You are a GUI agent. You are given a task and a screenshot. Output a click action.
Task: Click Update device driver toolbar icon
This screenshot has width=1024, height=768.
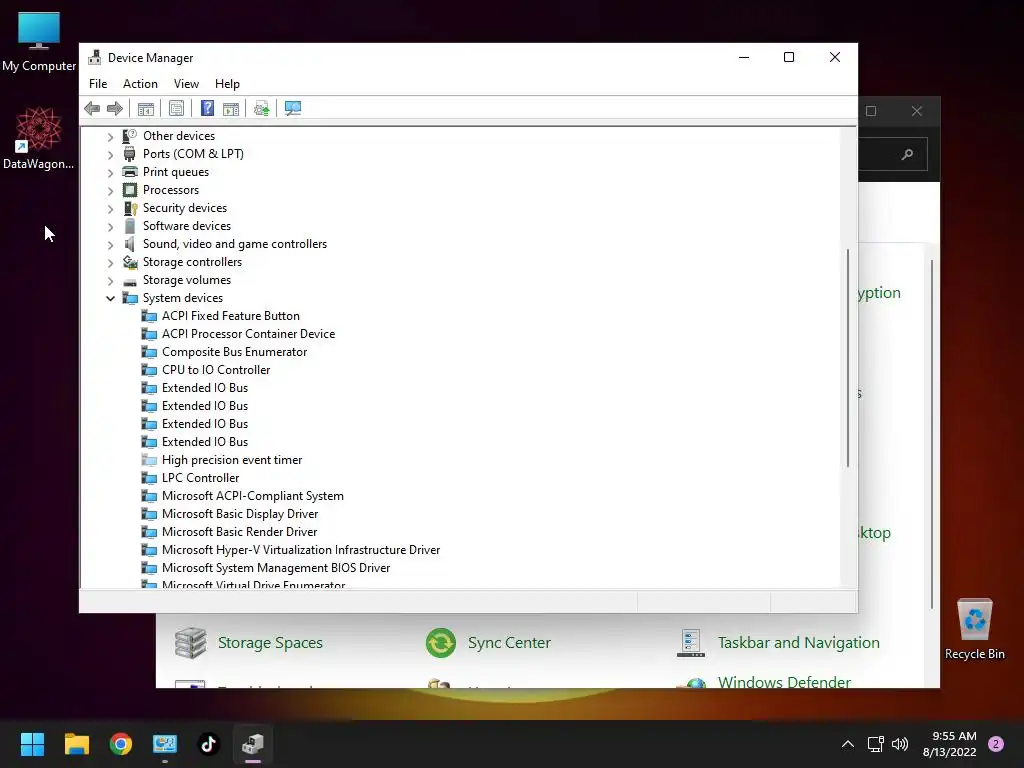point(261,108)
